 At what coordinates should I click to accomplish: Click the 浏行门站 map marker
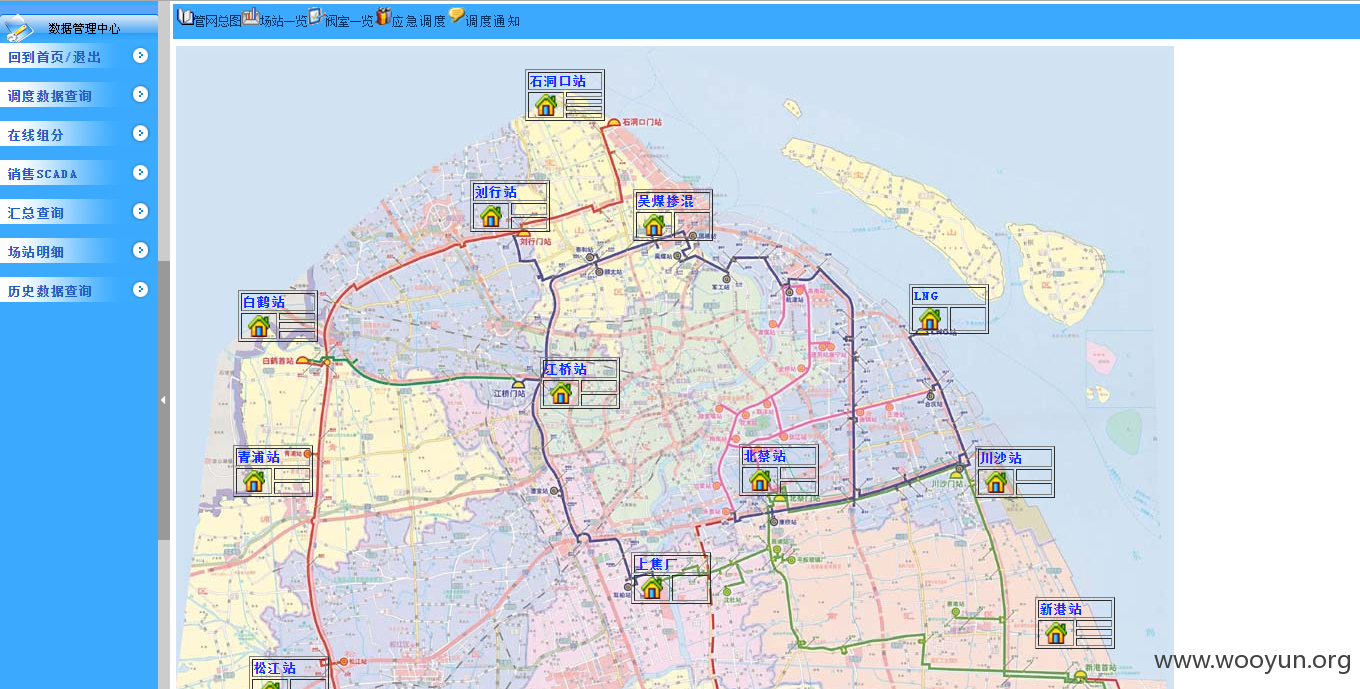(523, 233)
